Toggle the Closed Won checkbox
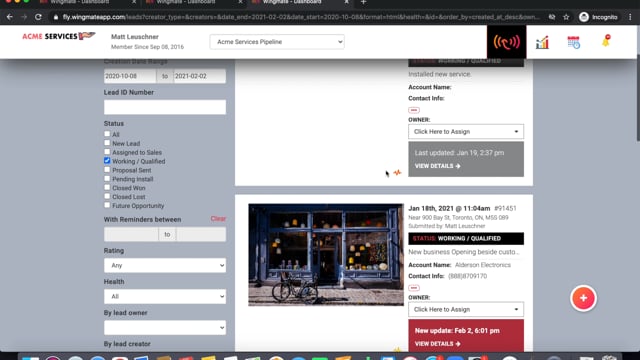This screenshot has height=360, width=640. (x=107, y=188)
